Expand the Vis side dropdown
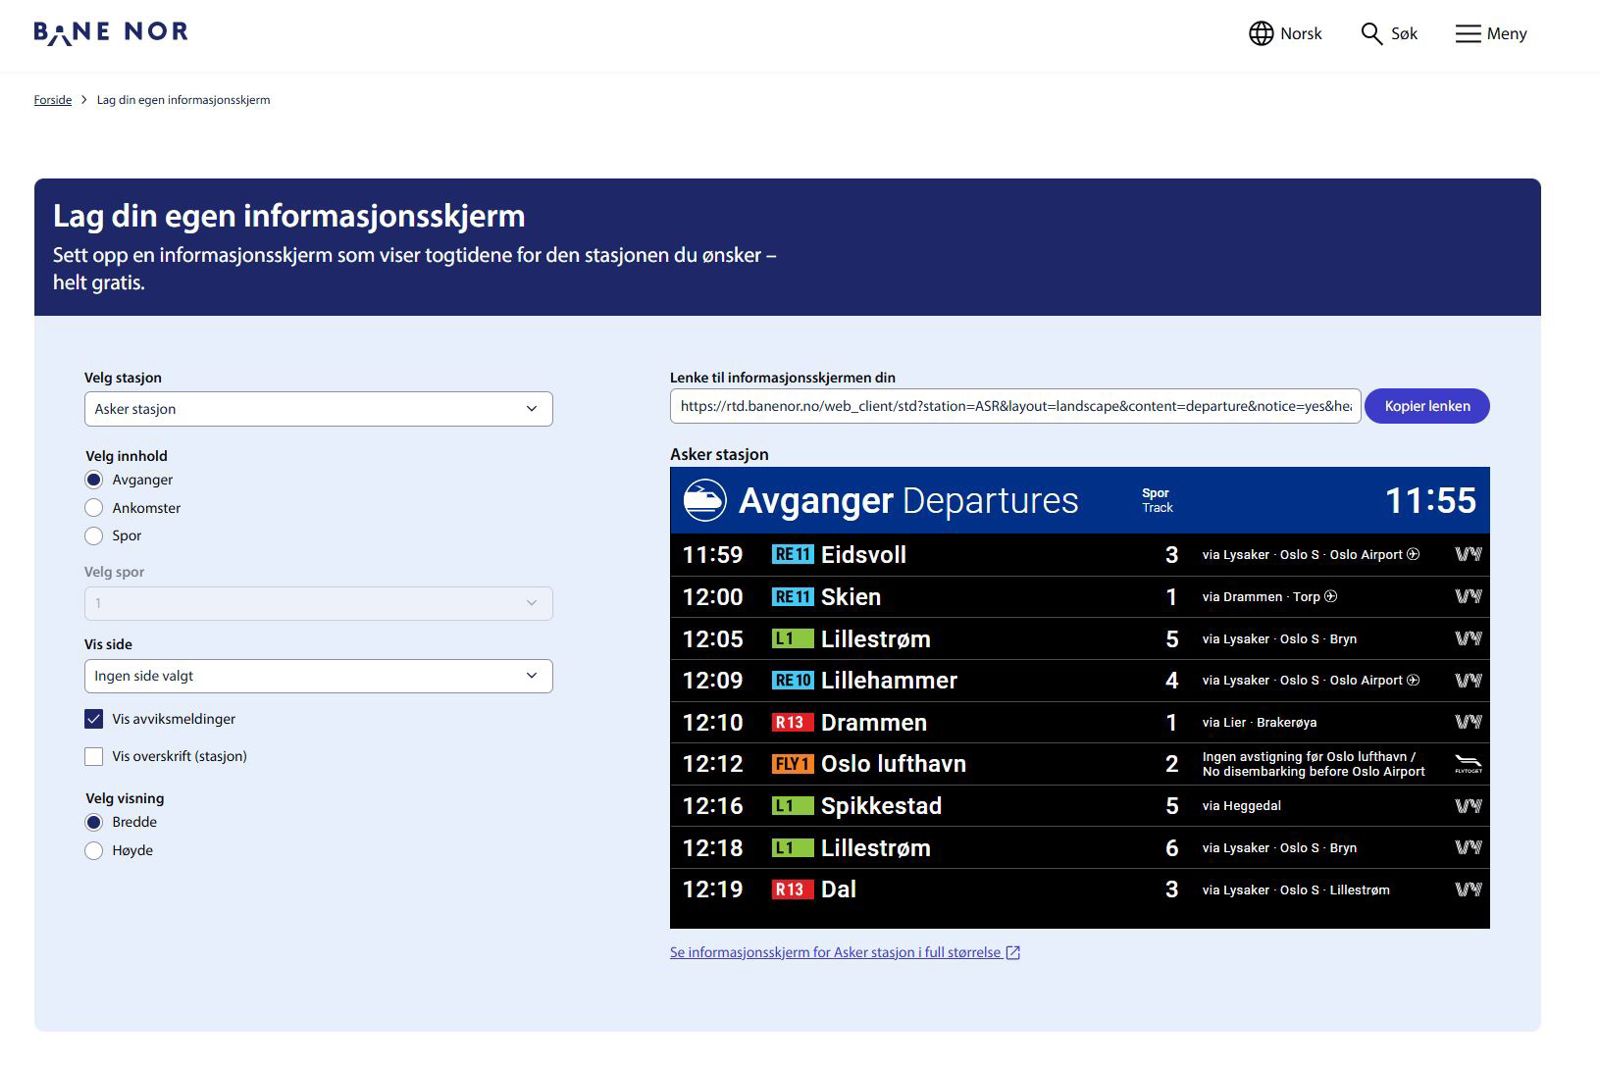This screenshot has width=1600, height=1067. point(318,676)
